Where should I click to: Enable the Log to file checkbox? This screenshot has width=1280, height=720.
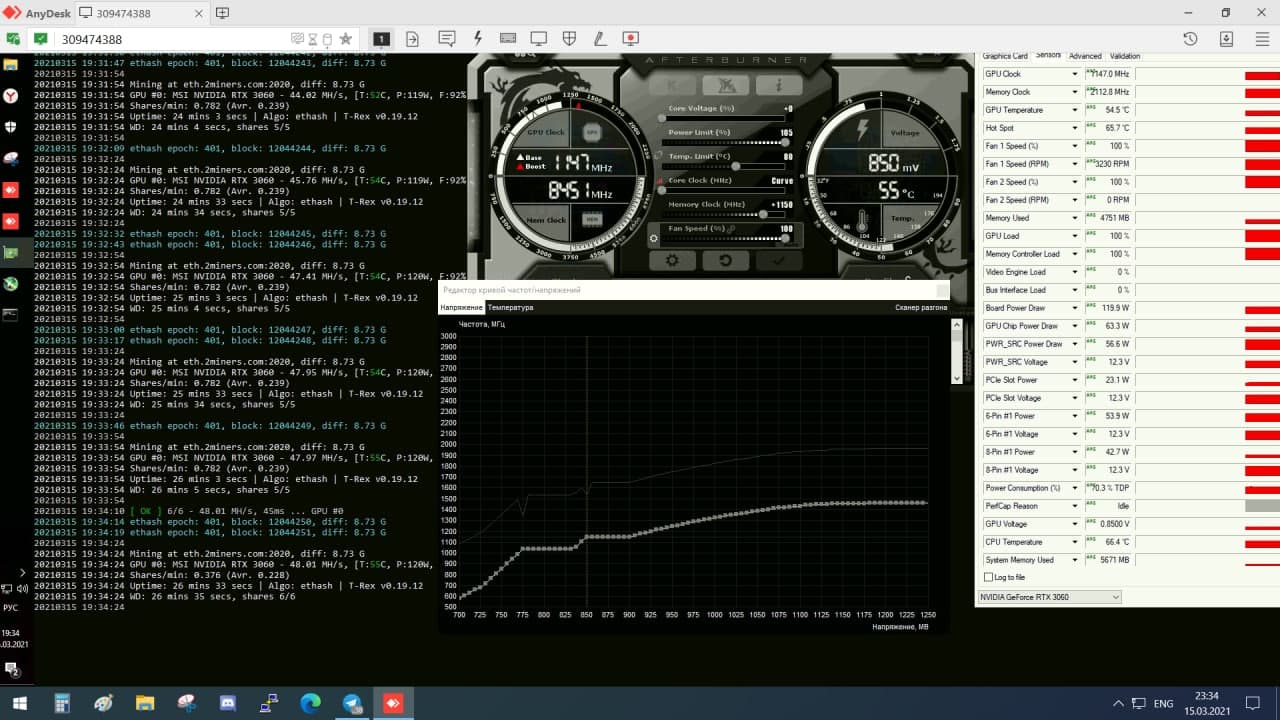(988, 577)
